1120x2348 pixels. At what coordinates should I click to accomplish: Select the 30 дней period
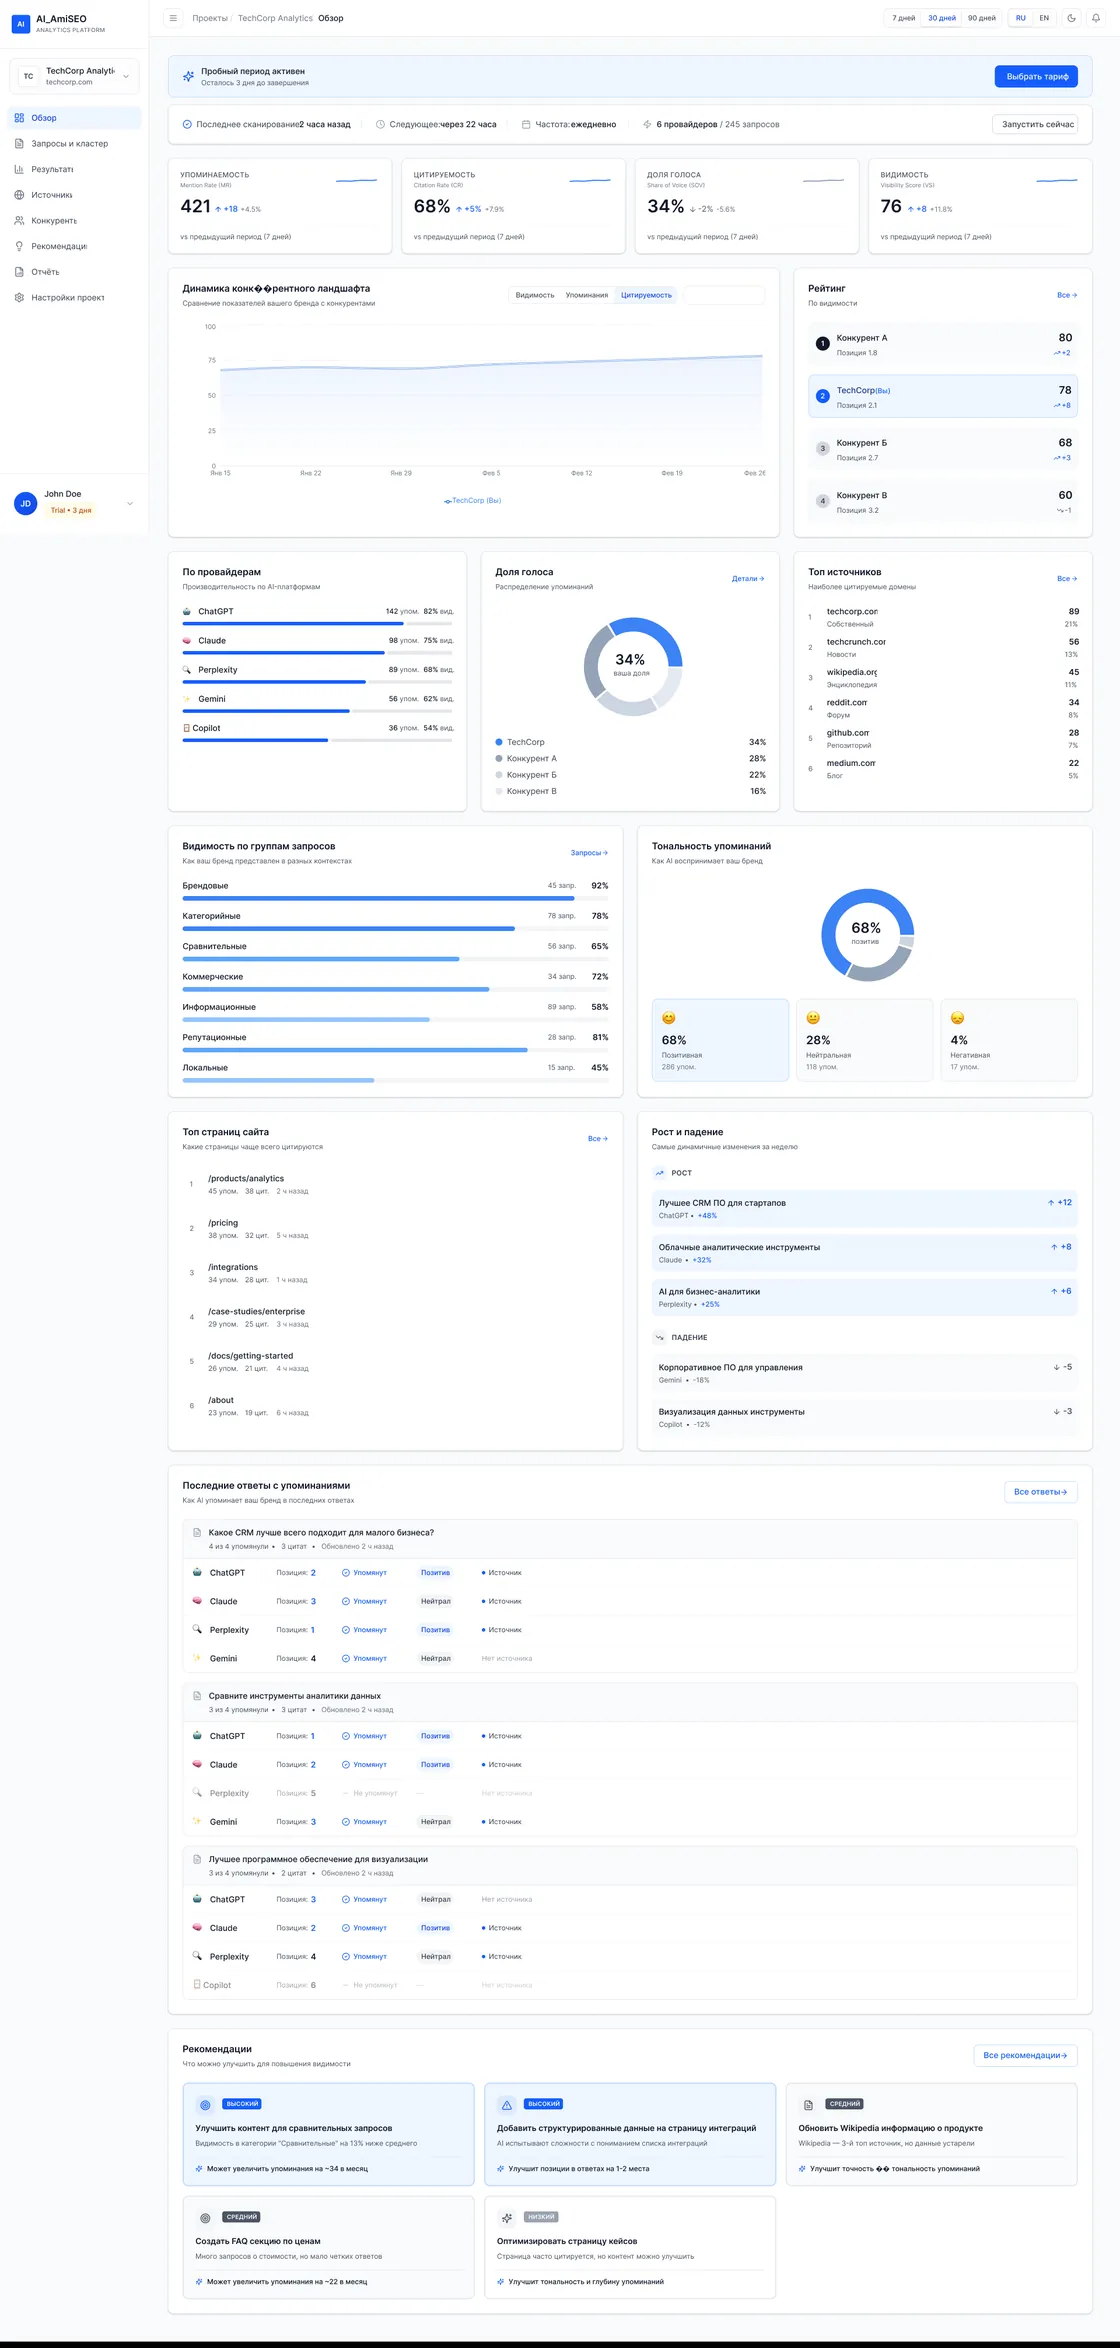(942, 18)
